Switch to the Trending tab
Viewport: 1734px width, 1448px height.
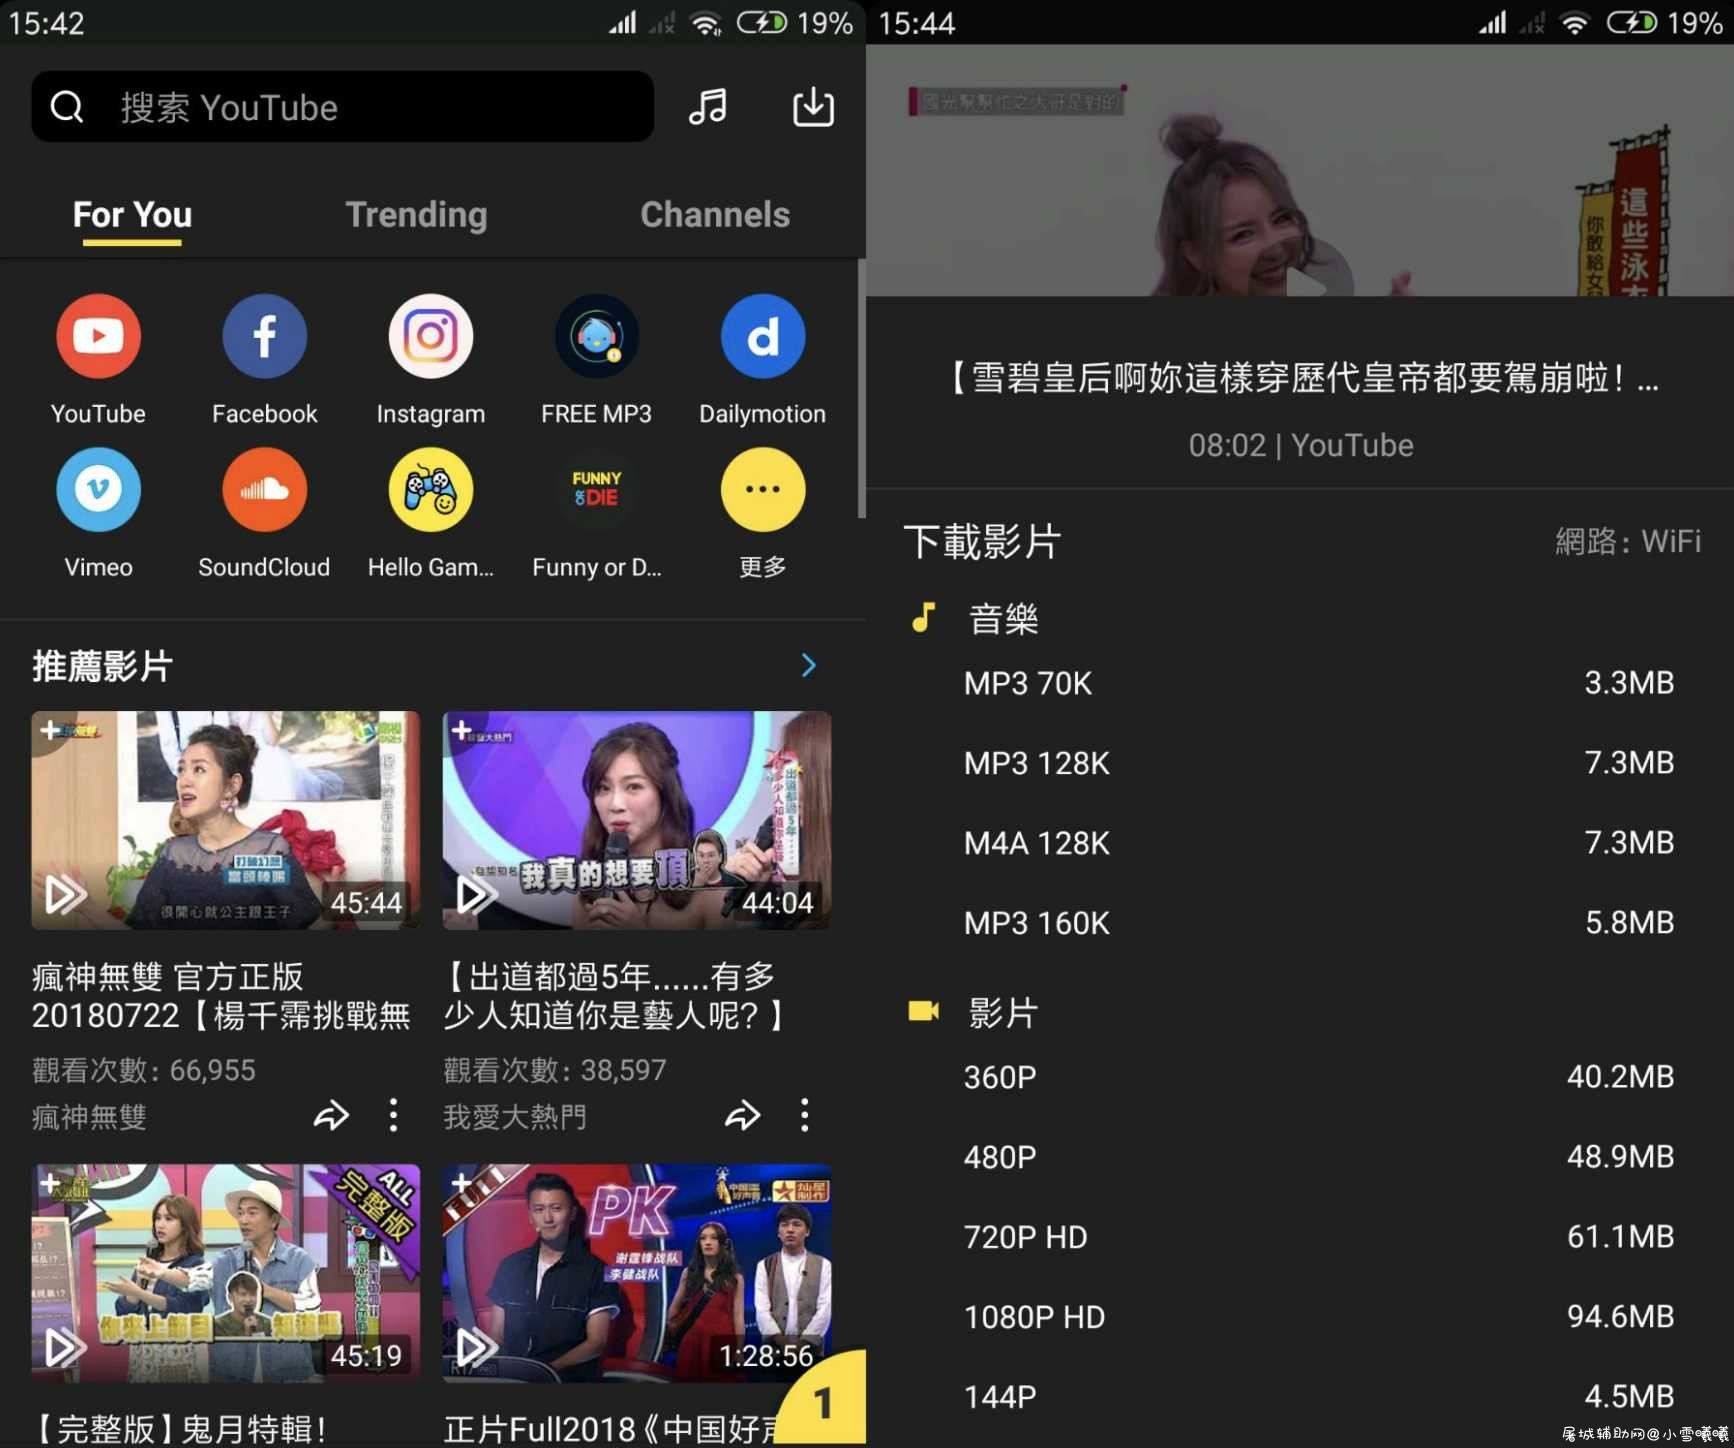[x=416, y=214]
